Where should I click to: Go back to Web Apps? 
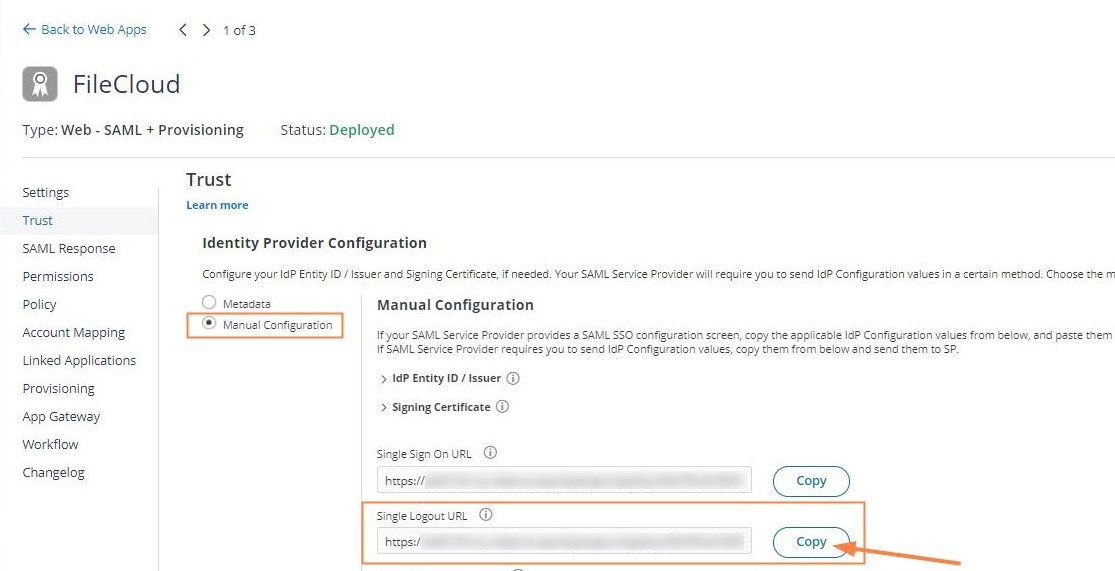coord(85,30)
